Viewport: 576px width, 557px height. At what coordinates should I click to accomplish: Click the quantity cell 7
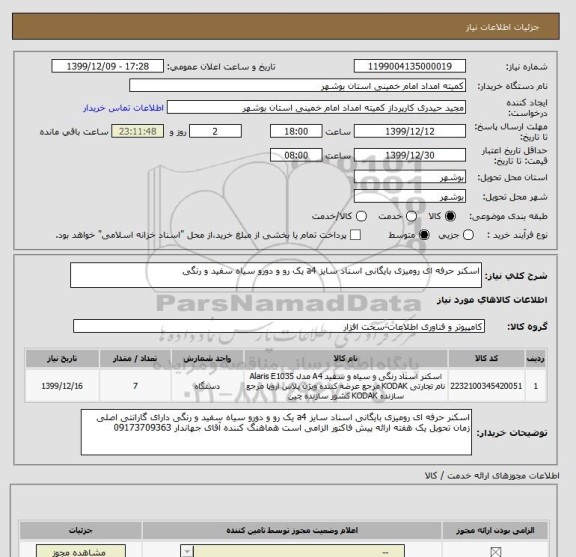coord(135,386)
